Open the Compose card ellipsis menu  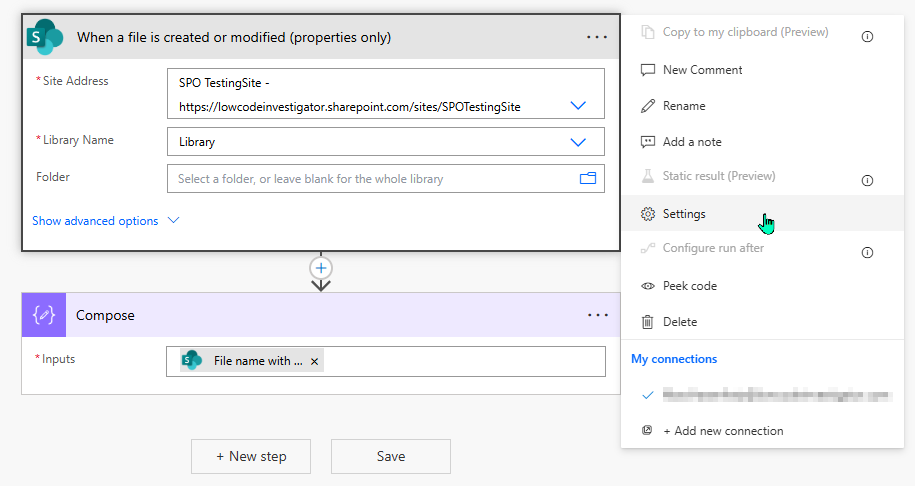[x=597, y=315]
